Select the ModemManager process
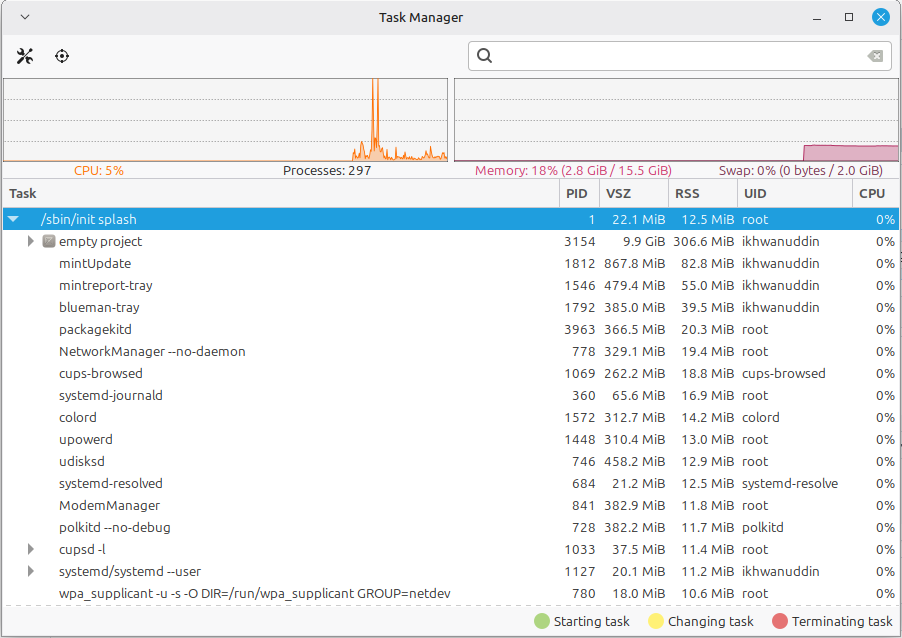Viewport: 902px width, 638px height. (451, 506)
